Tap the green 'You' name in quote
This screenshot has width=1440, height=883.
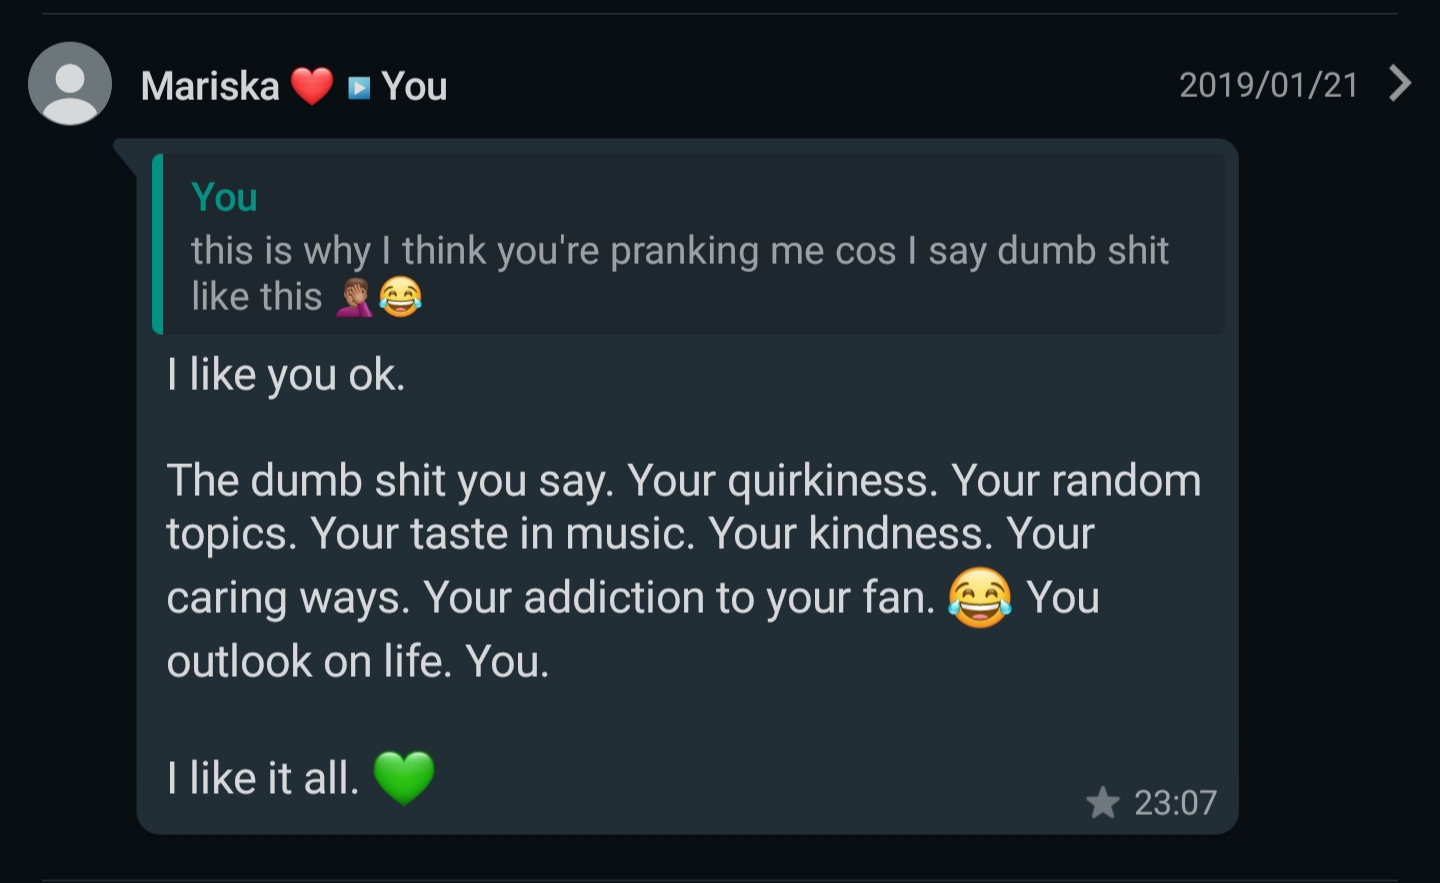click(x=224, y=197)
